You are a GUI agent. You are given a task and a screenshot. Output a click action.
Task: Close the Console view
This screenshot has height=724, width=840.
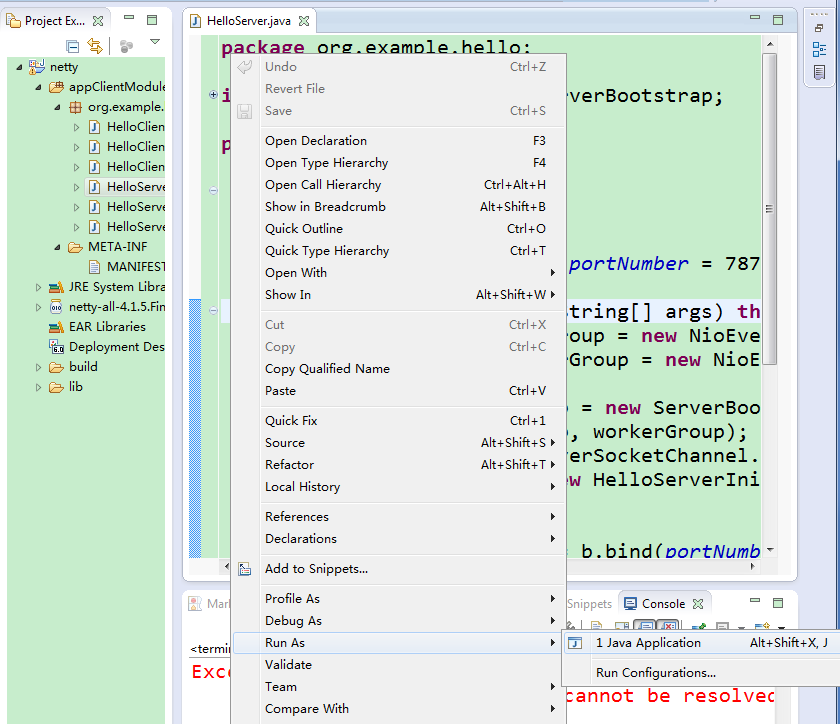pos(698,604)
